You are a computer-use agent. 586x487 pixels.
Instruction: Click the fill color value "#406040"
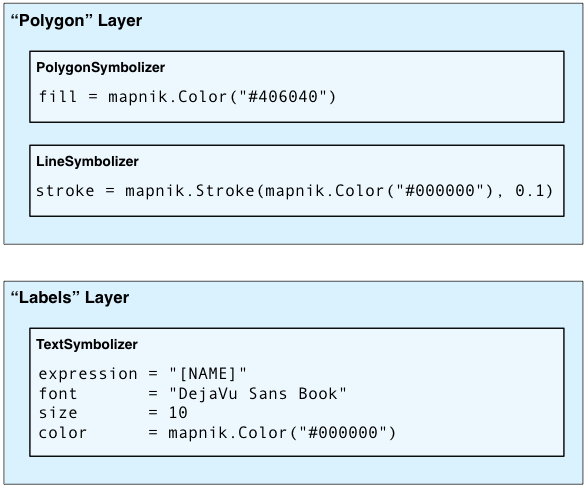point(283,97)
